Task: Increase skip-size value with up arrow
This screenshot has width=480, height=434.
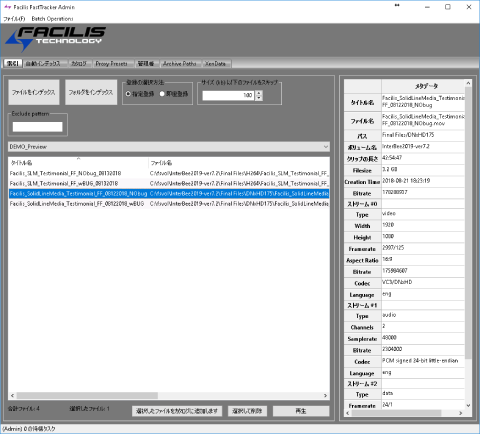Action: coord(259,93)
